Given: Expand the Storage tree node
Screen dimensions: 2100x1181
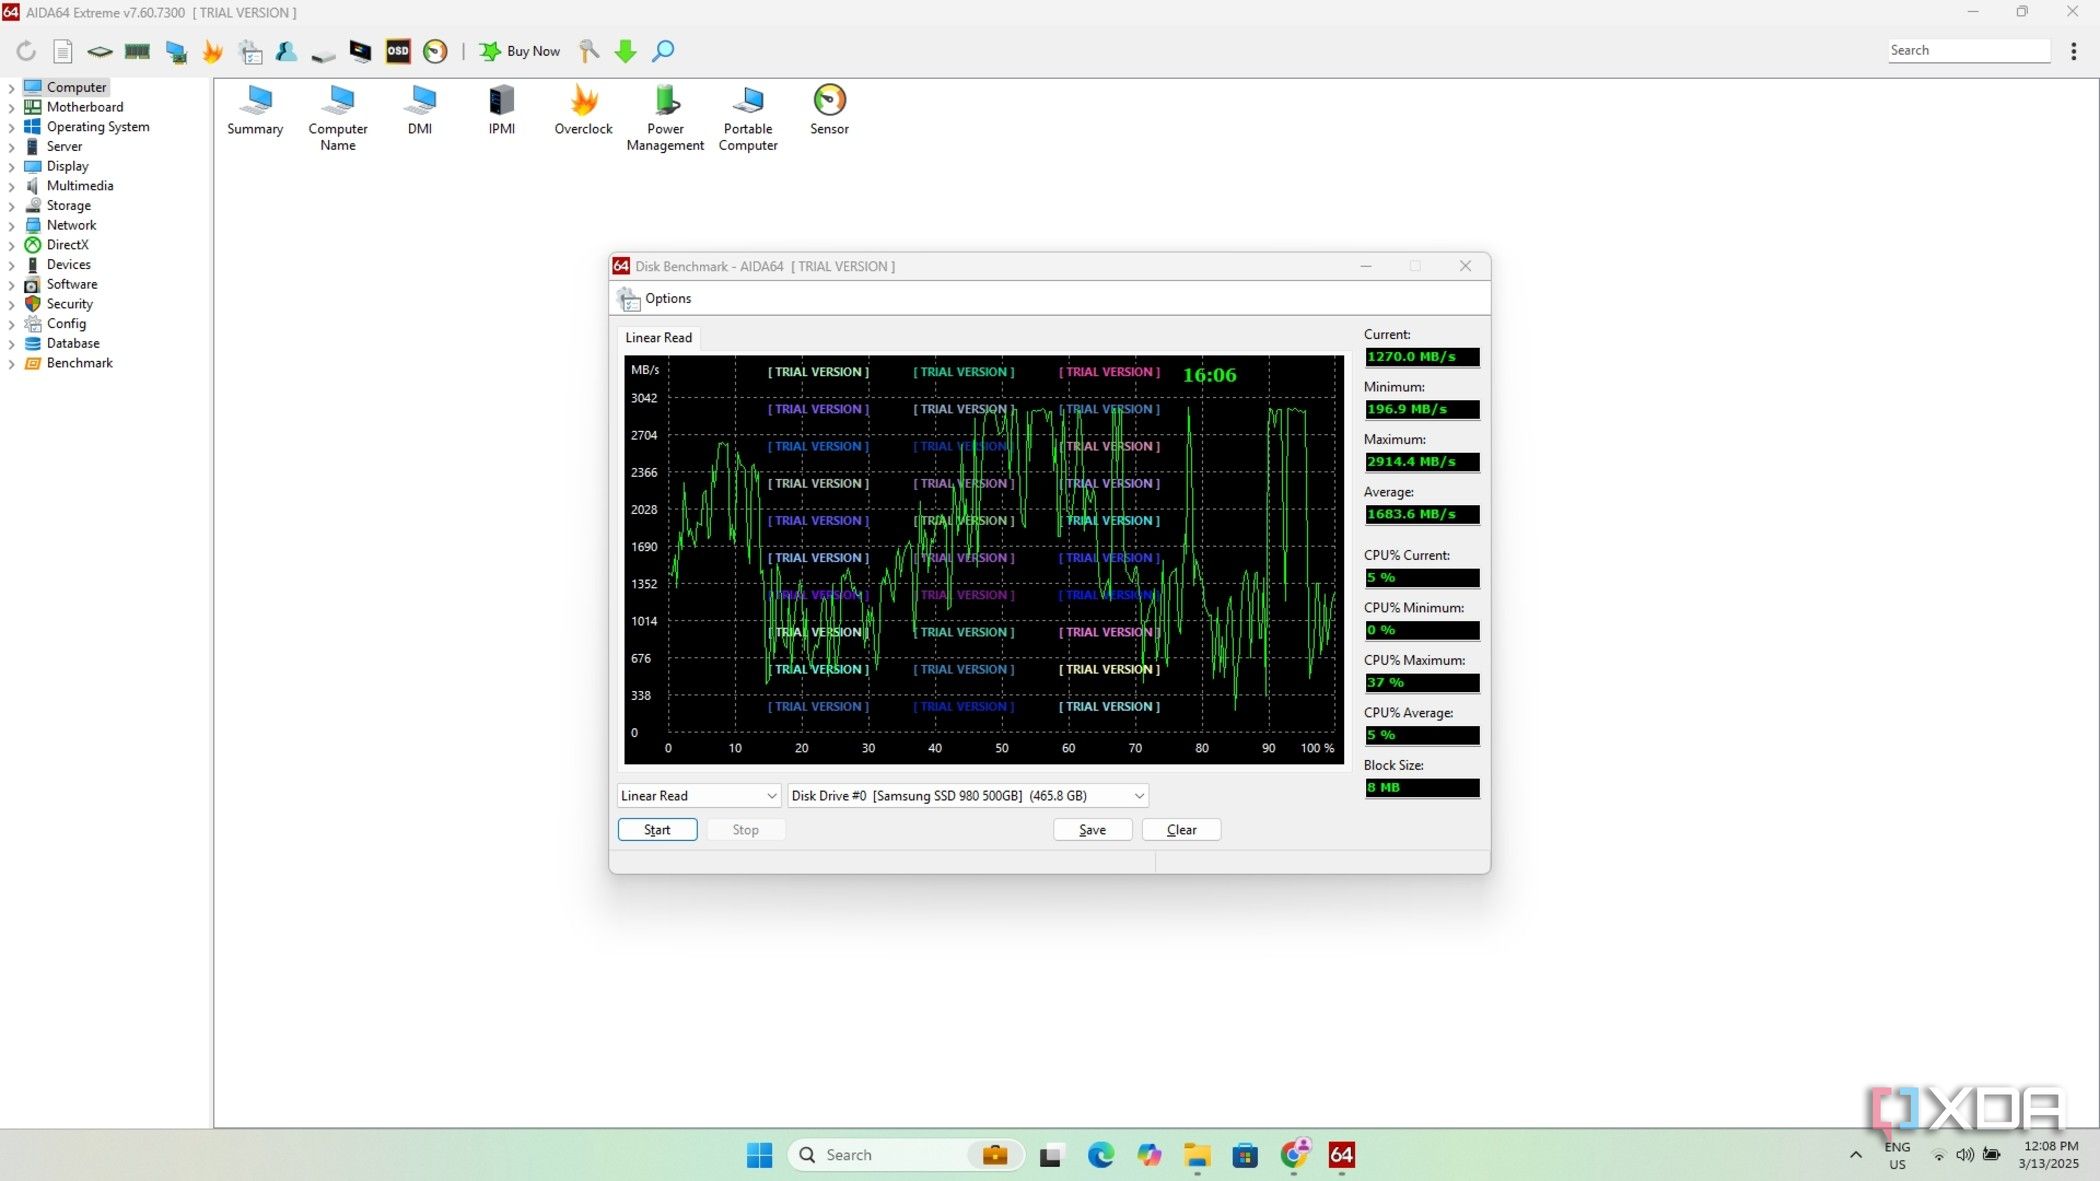Looking at the screenshot, I should click(11, 206).
